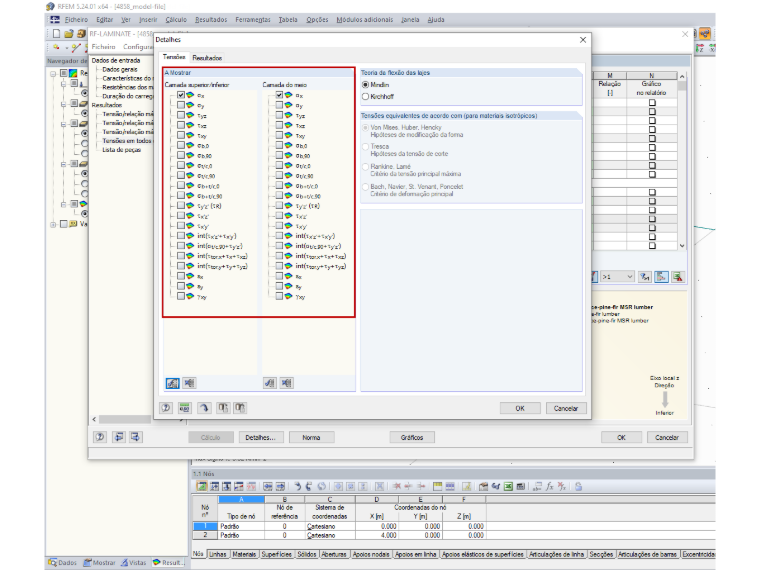Viewport: 760px width, 570px height.
Task: Select all stresses for middle layer
Action: coord(270,383)
